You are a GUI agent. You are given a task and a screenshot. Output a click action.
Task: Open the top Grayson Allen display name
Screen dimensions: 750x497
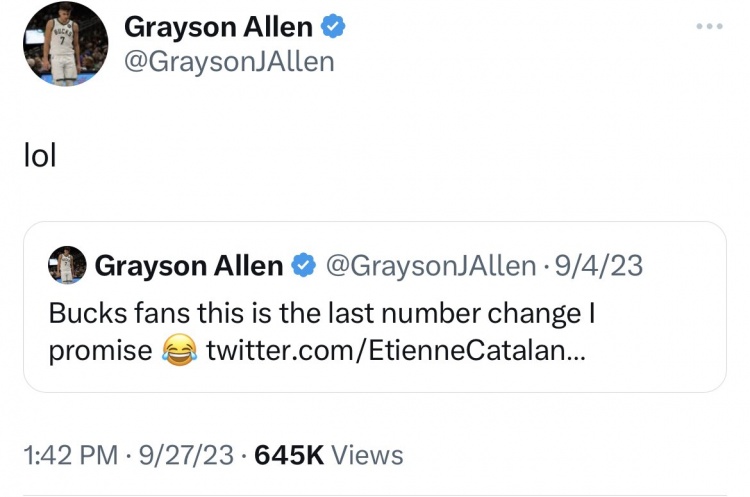(x=218, y=27)
